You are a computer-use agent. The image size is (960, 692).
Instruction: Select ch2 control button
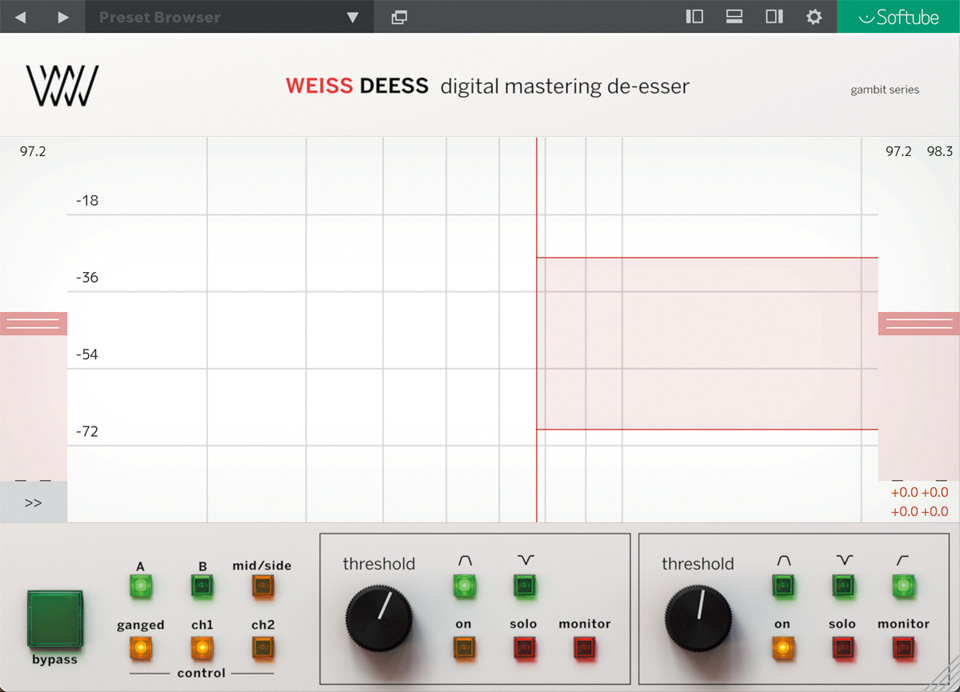point(263,647)
